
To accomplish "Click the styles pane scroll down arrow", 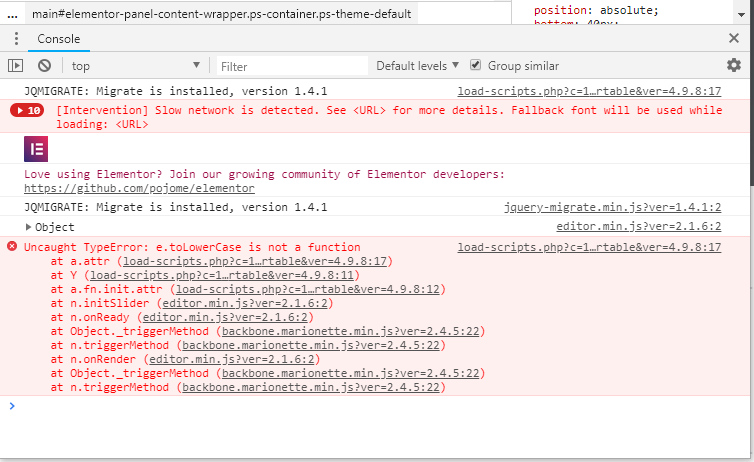I will pyautogui.click(x=741, y=14).
